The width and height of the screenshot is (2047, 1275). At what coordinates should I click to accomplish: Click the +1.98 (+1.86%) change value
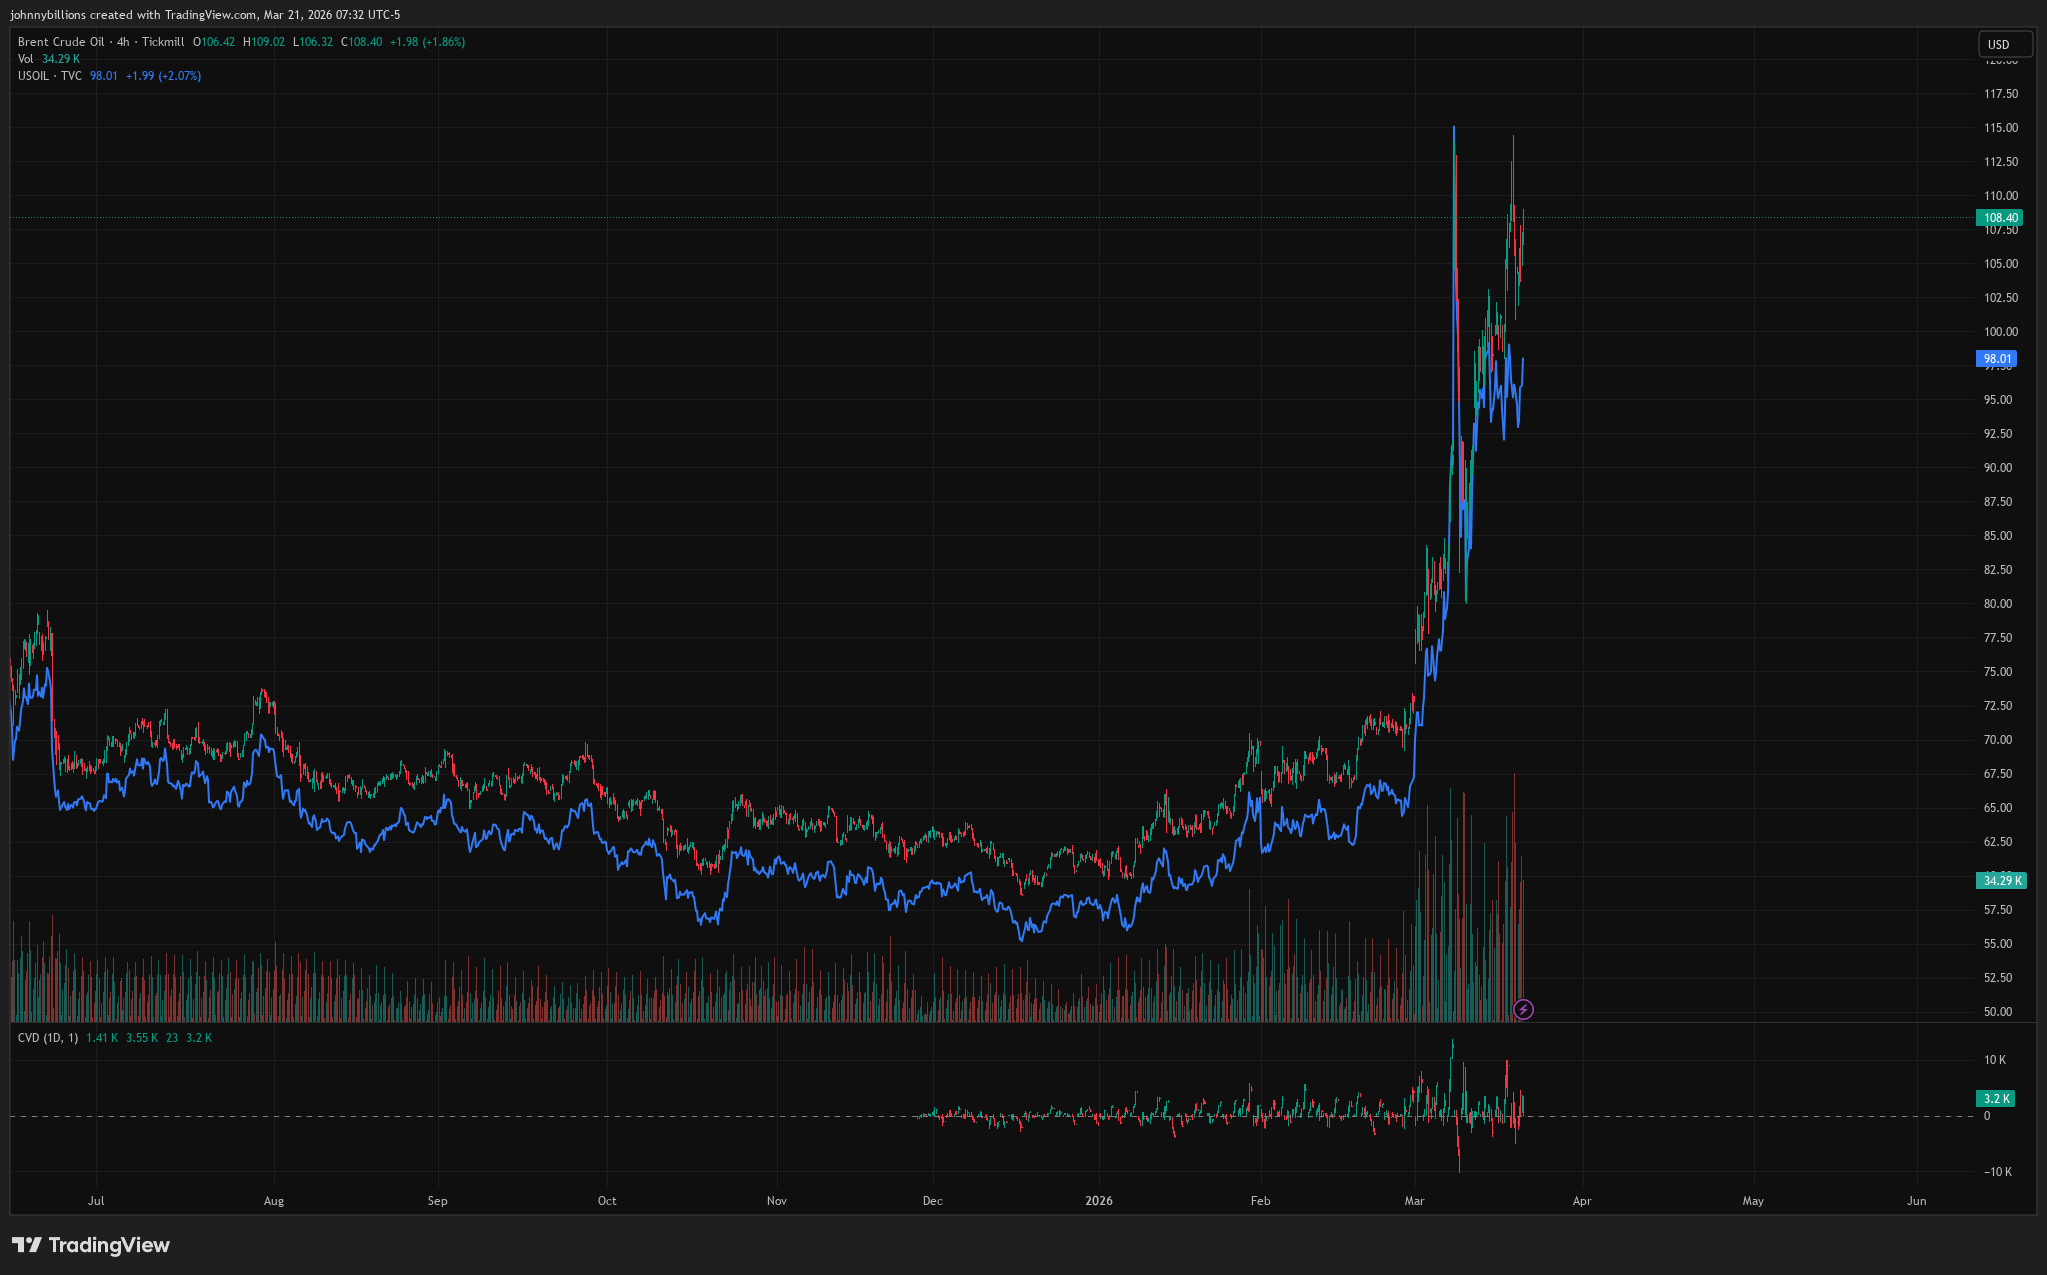(427, 42)
